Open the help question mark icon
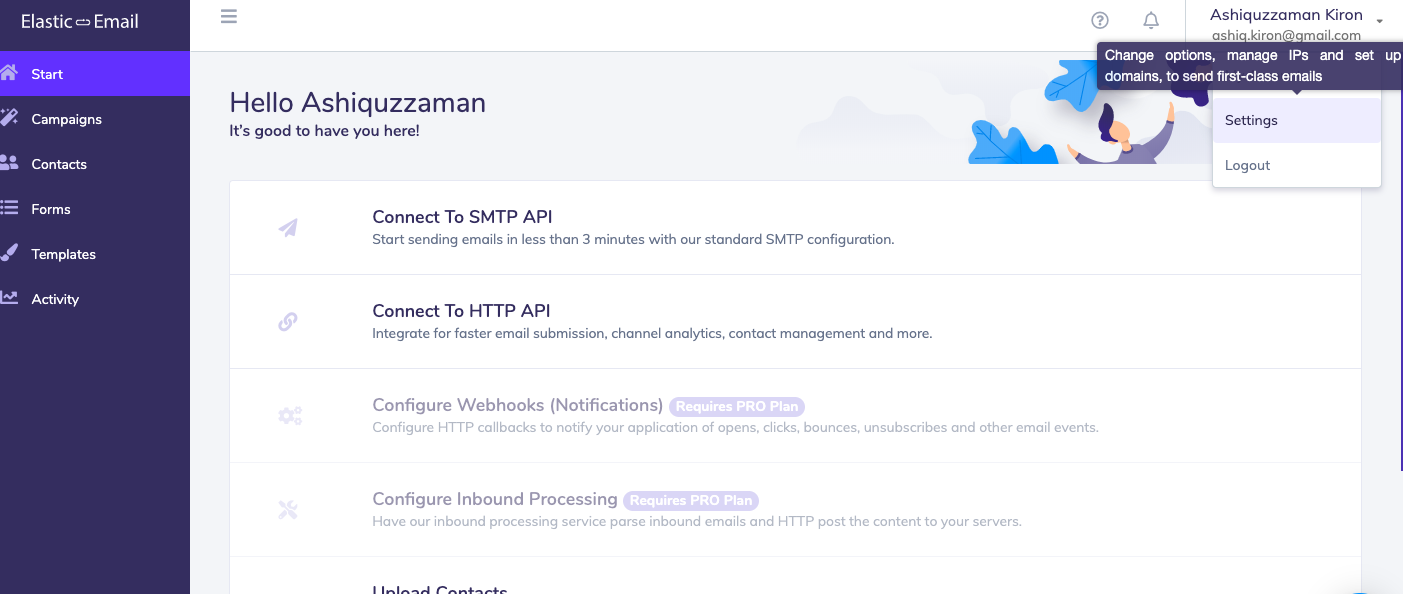This screenshot has height=594, width=1403. point(1100,20)
